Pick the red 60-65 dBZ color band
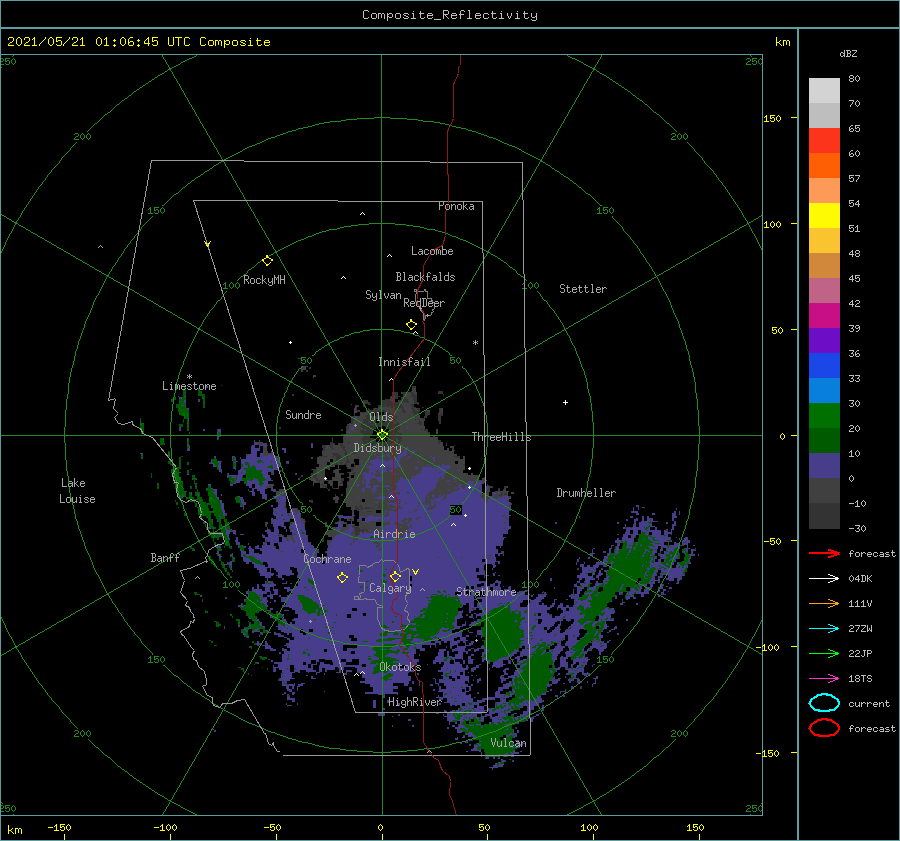This screenshot has height=841, width=900. [x=824, y=141]
